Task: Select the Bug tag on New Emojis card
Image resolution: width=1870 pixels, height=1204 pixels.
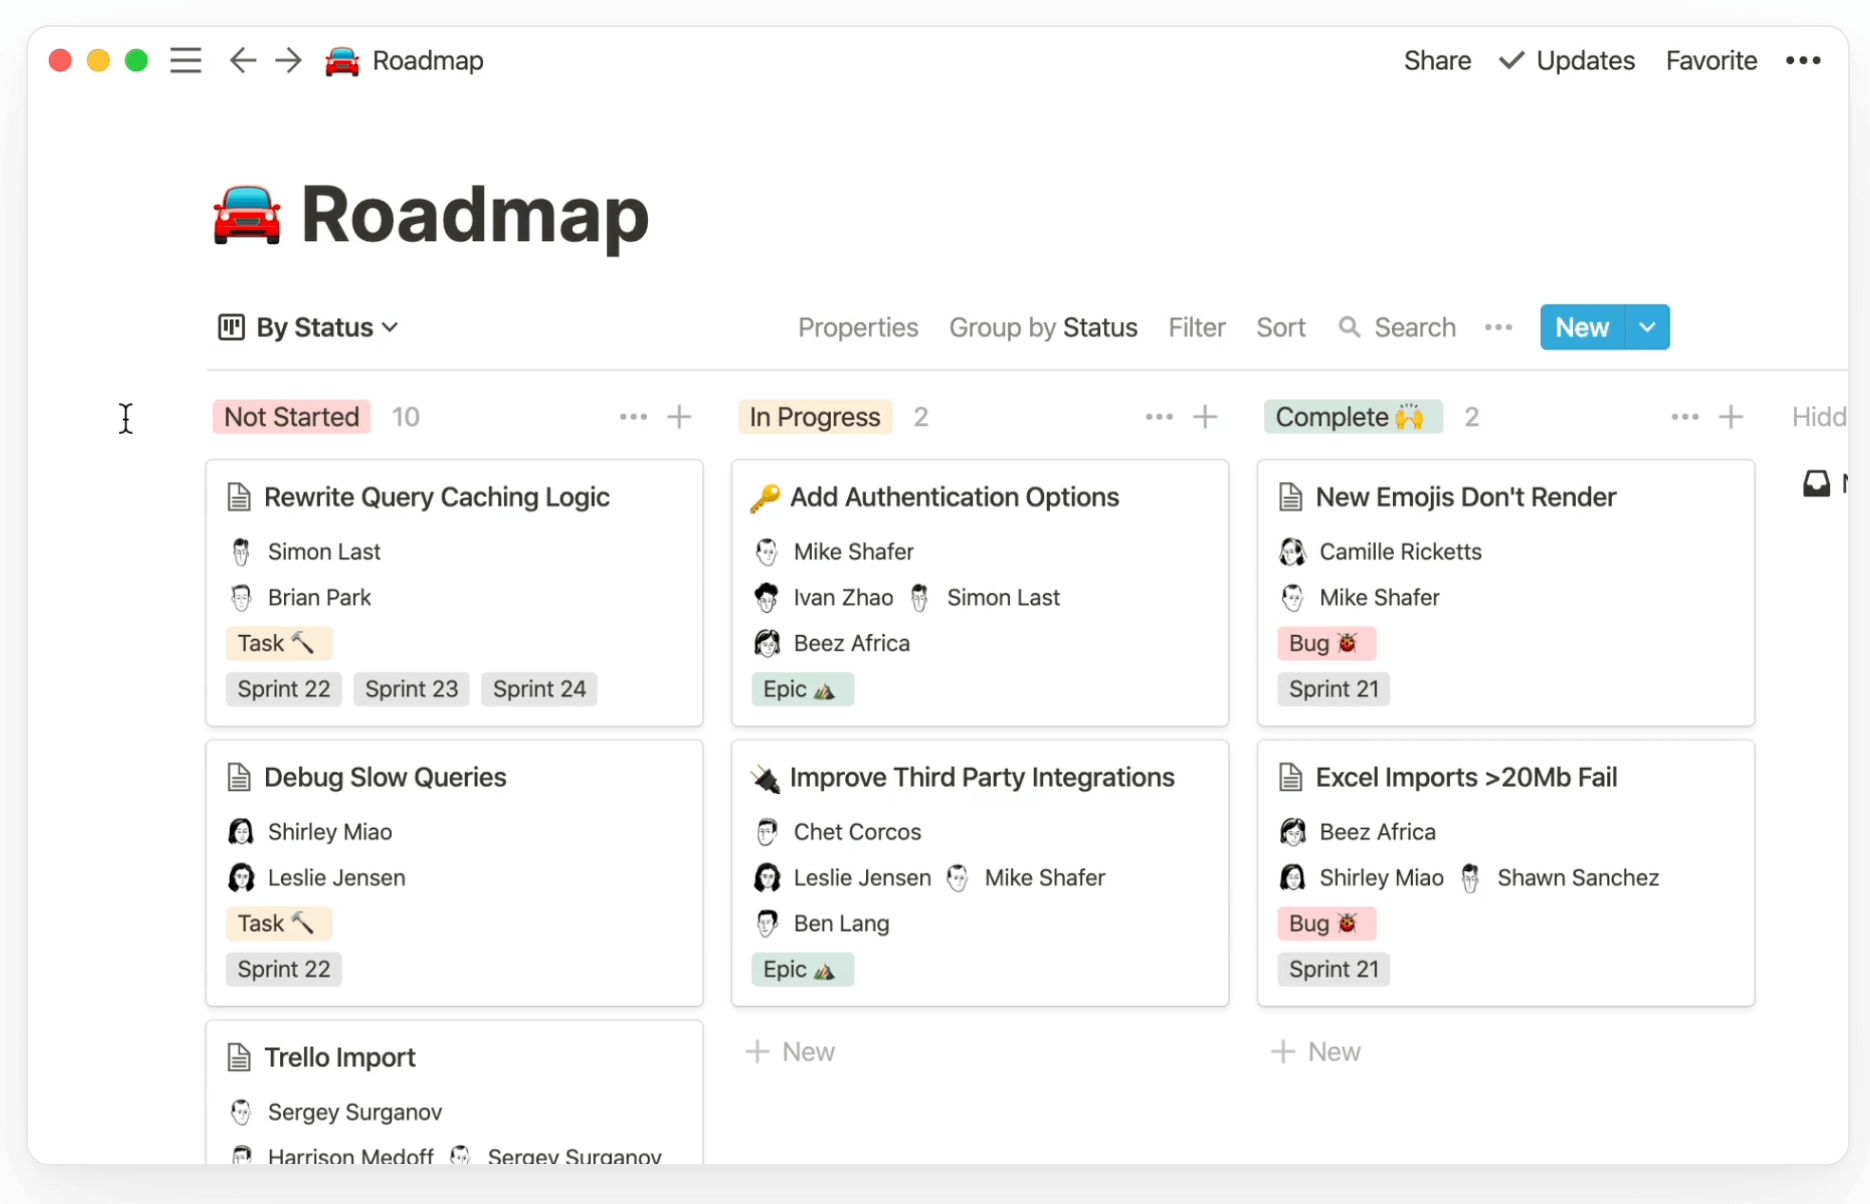Action: pyautogui.click(x=1326, y=643)
